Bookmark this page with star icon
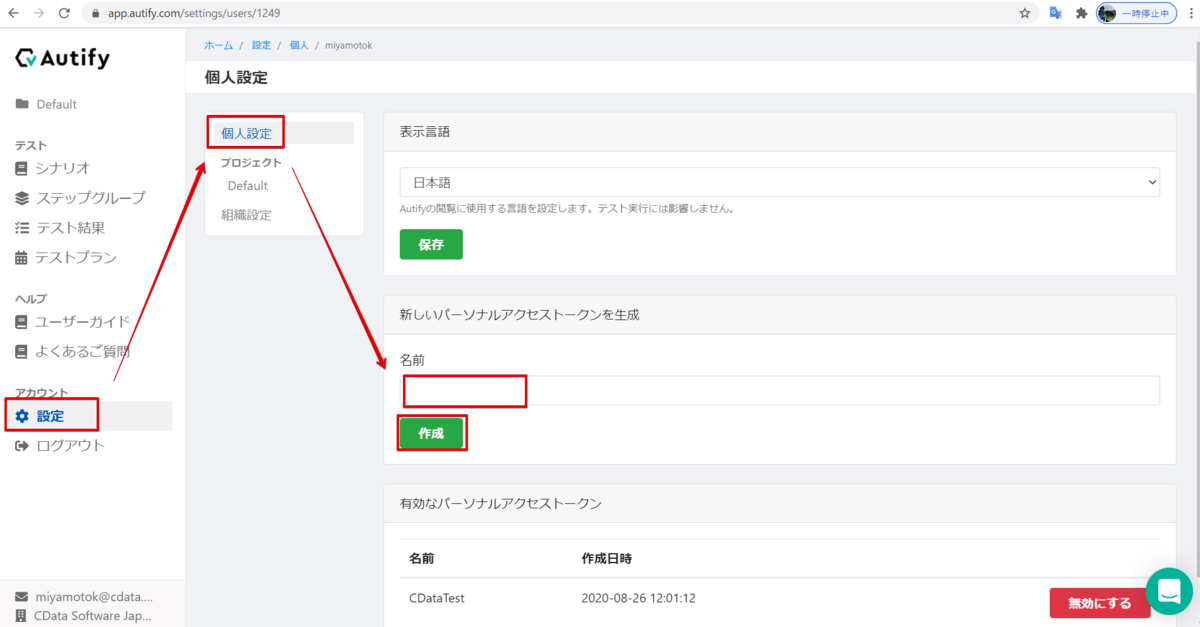Screen dimensions: 1200x627 click(x=1025, y=13)
